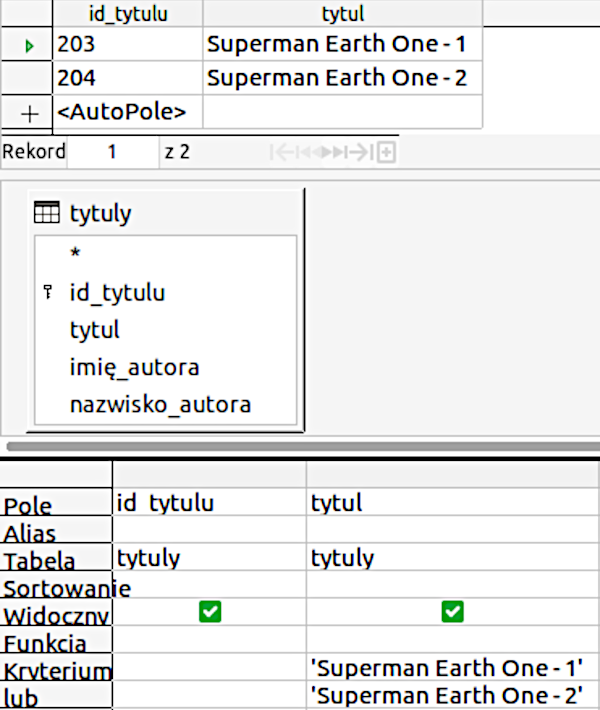Click Kryterium cell with 'Superman Earth One - 1'
Image resolution: width=600 pixels, height=710 pixels.
coord(446,667)
